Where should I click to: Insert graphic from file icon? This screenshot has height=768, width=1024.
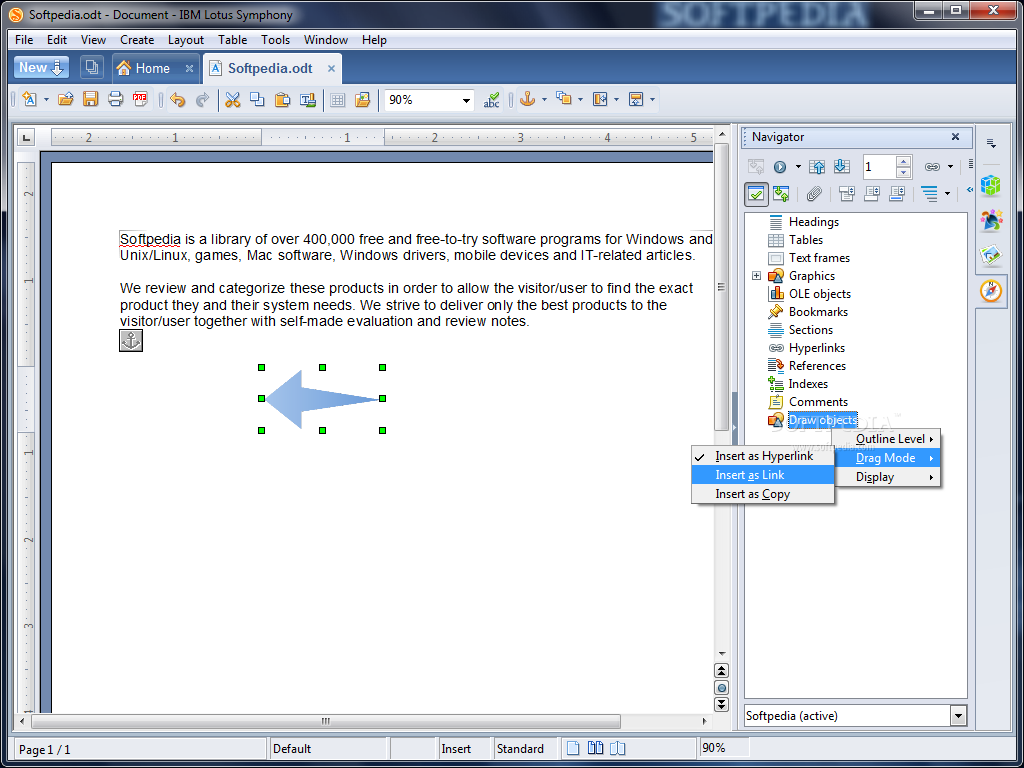362,99
